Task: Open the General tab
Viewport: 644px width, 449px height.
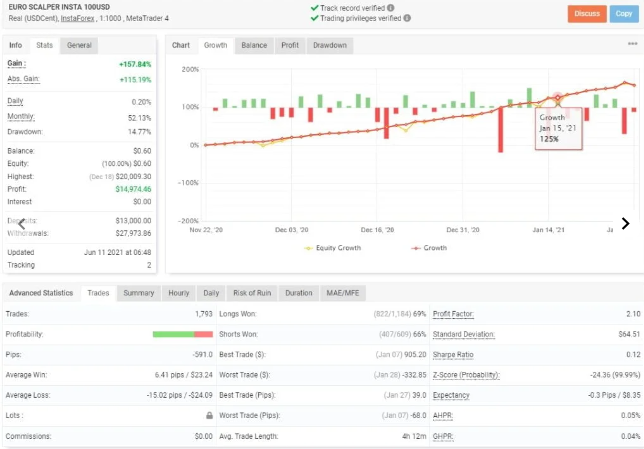Action: pos(79,45)
